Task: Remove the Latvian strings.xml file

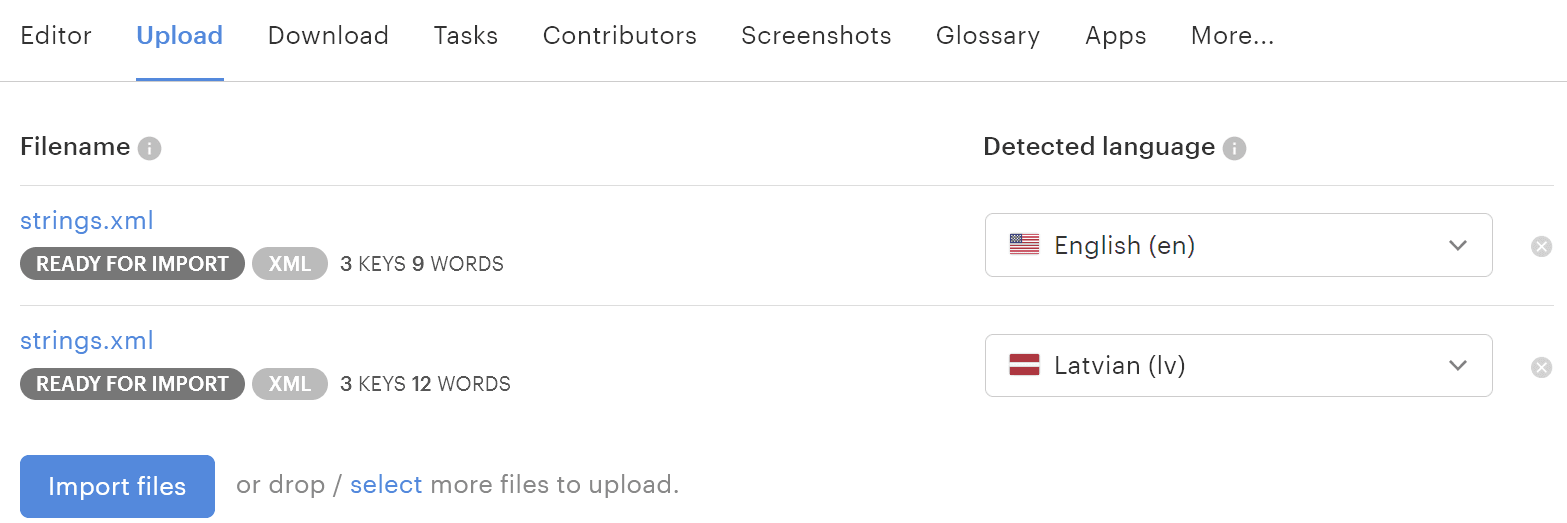Action: (x=1541, y=367)
